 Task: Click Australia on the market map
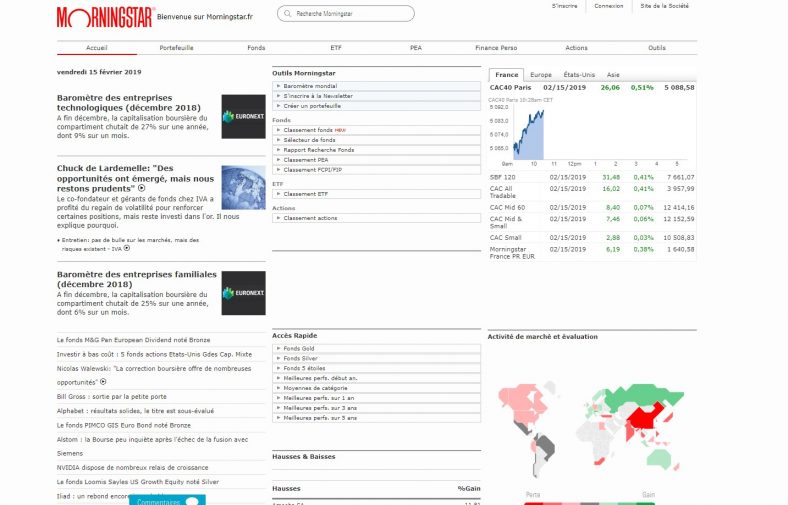[x=661, y=458]
